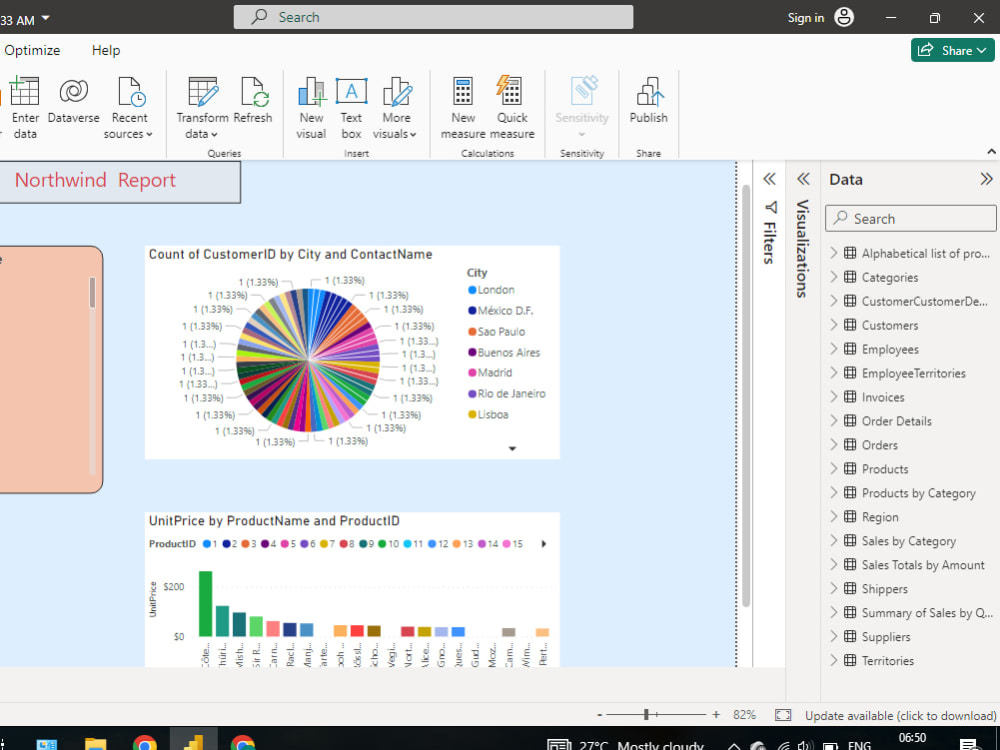Insert a Text box

[351, 108]
